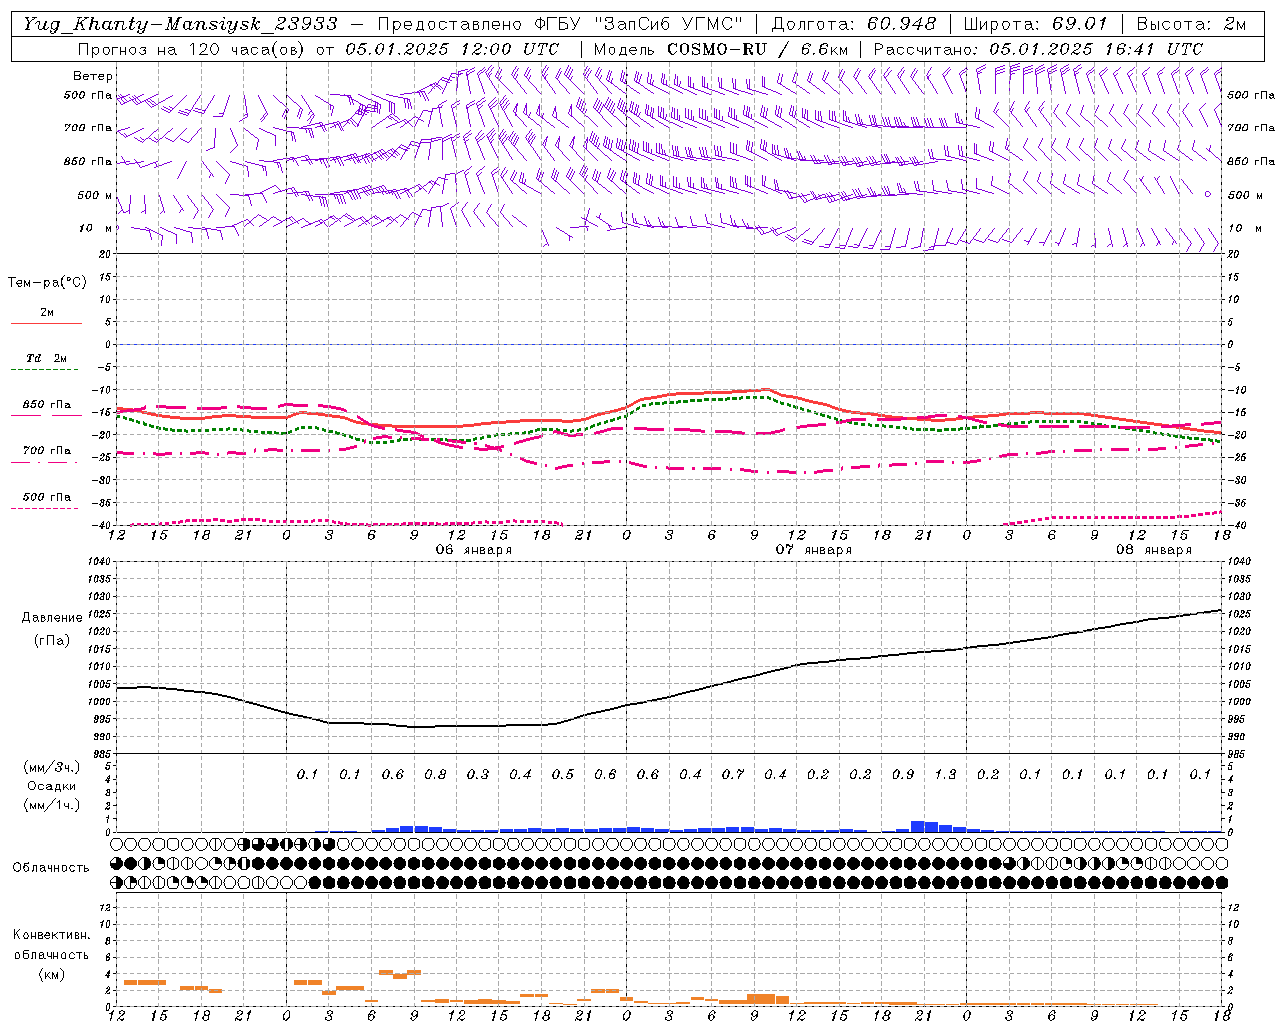This screenshot has width=1280, height=1024.
Task: Click the '0.8' precipitation value
Action: pos(435,774)
